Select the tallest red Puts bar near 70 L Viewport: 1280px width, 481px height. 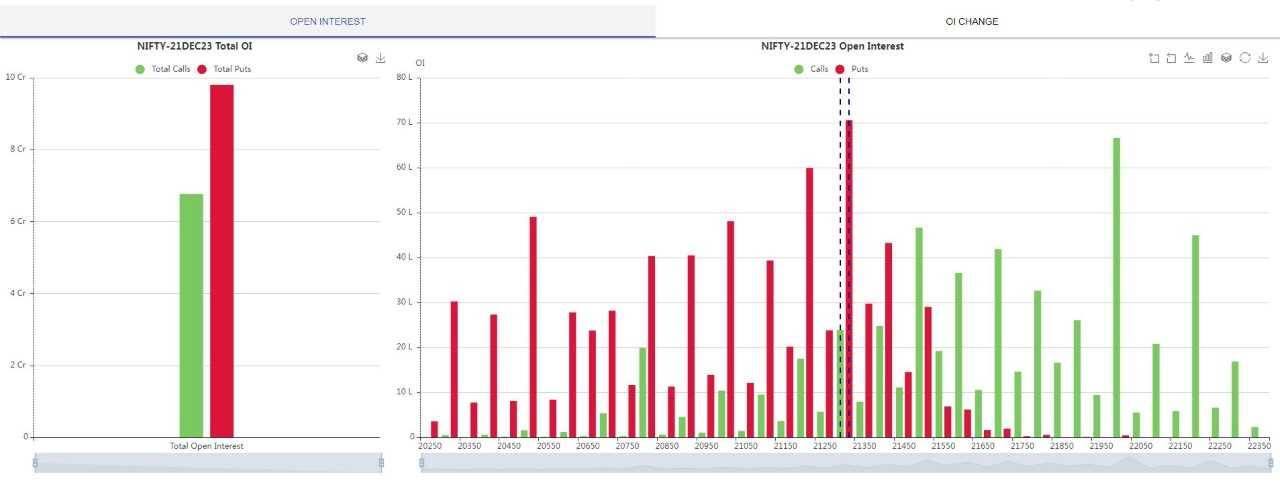[x=849, y=279]
